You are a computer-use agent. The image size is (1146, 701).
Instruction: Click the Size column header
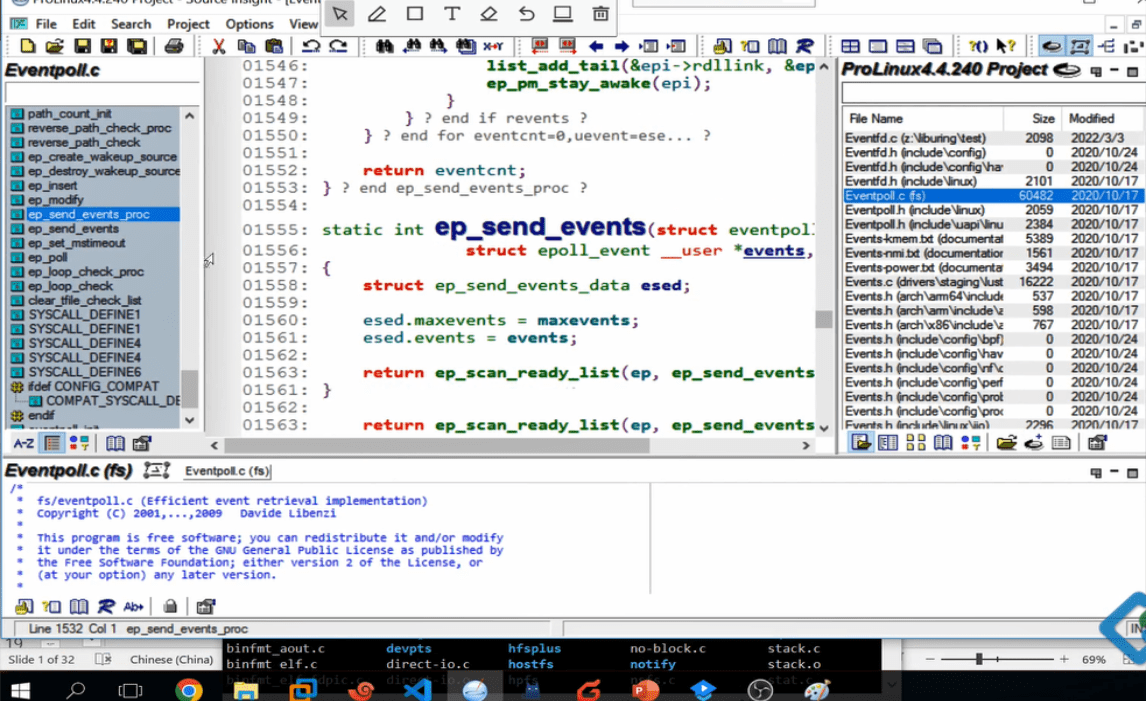click(x=1043, y=118)
